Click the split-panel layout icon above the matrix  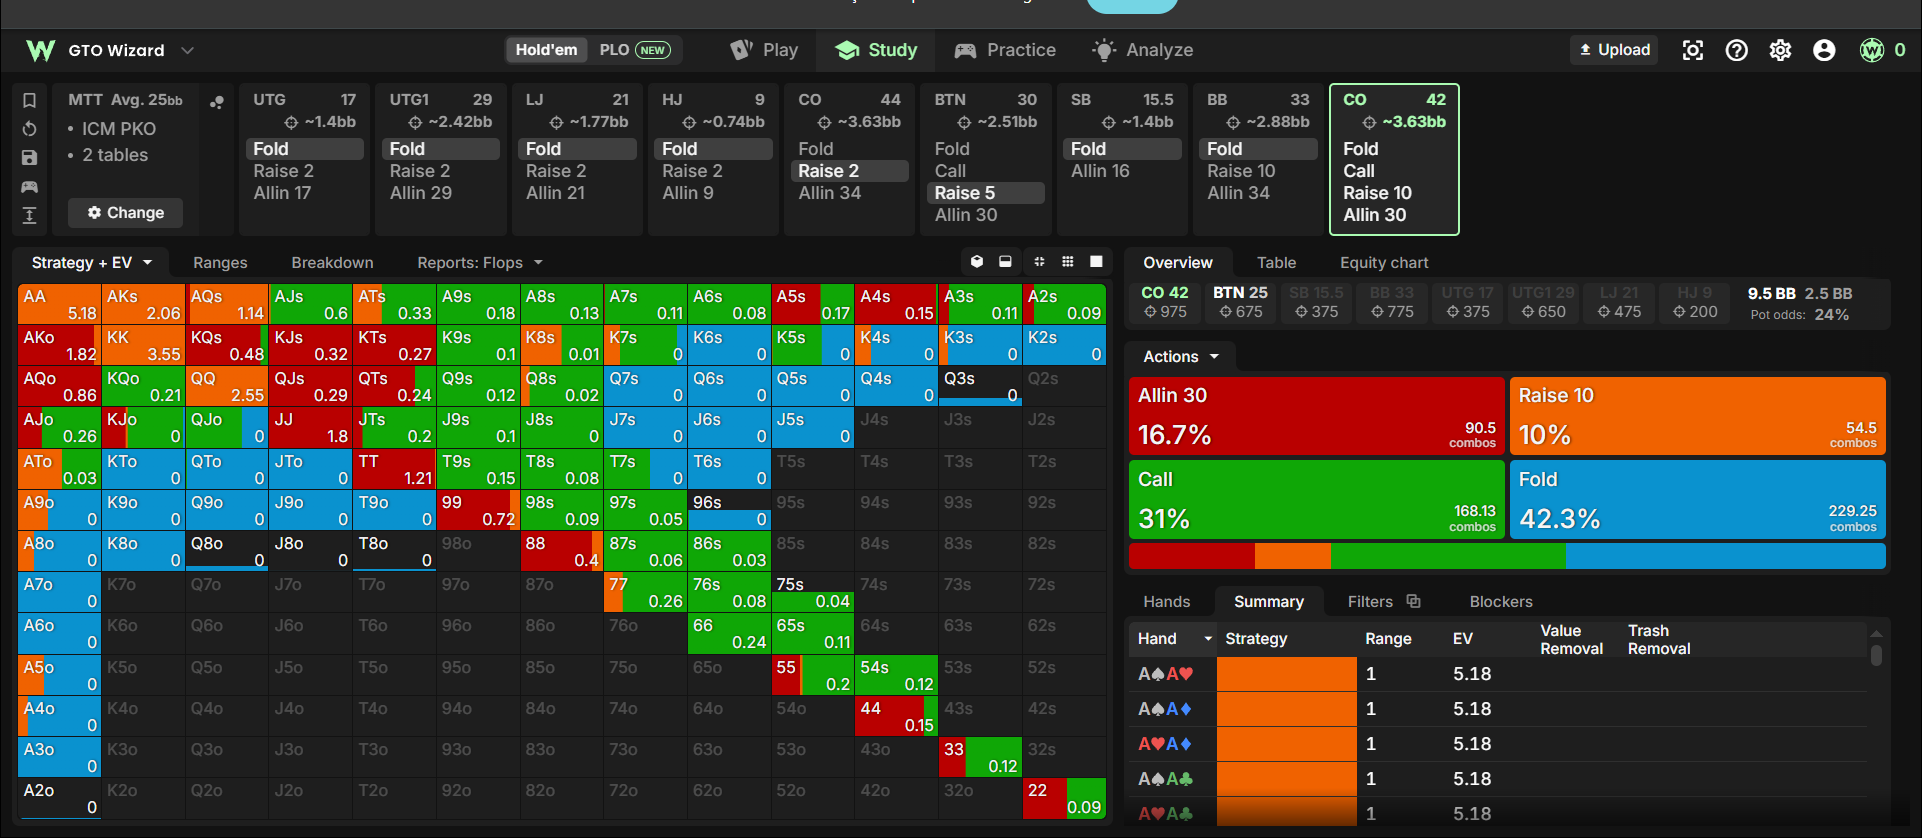click(1005, 262)
